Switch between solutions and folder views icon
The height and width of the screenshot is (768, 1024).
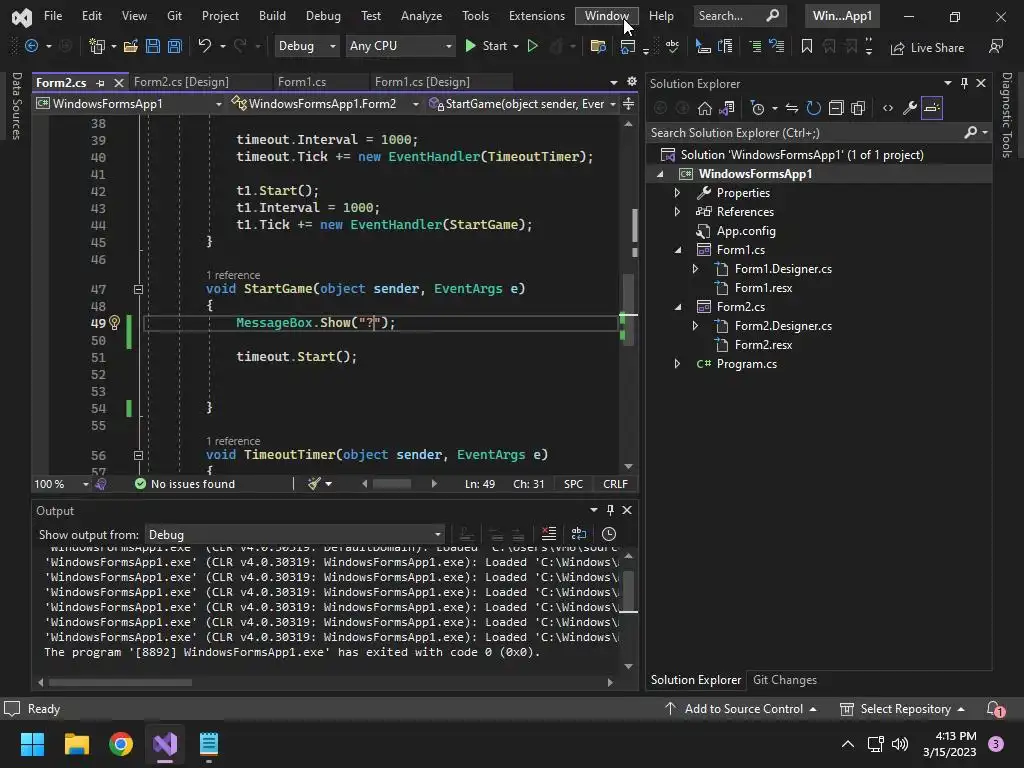click(x=727, y=108)
